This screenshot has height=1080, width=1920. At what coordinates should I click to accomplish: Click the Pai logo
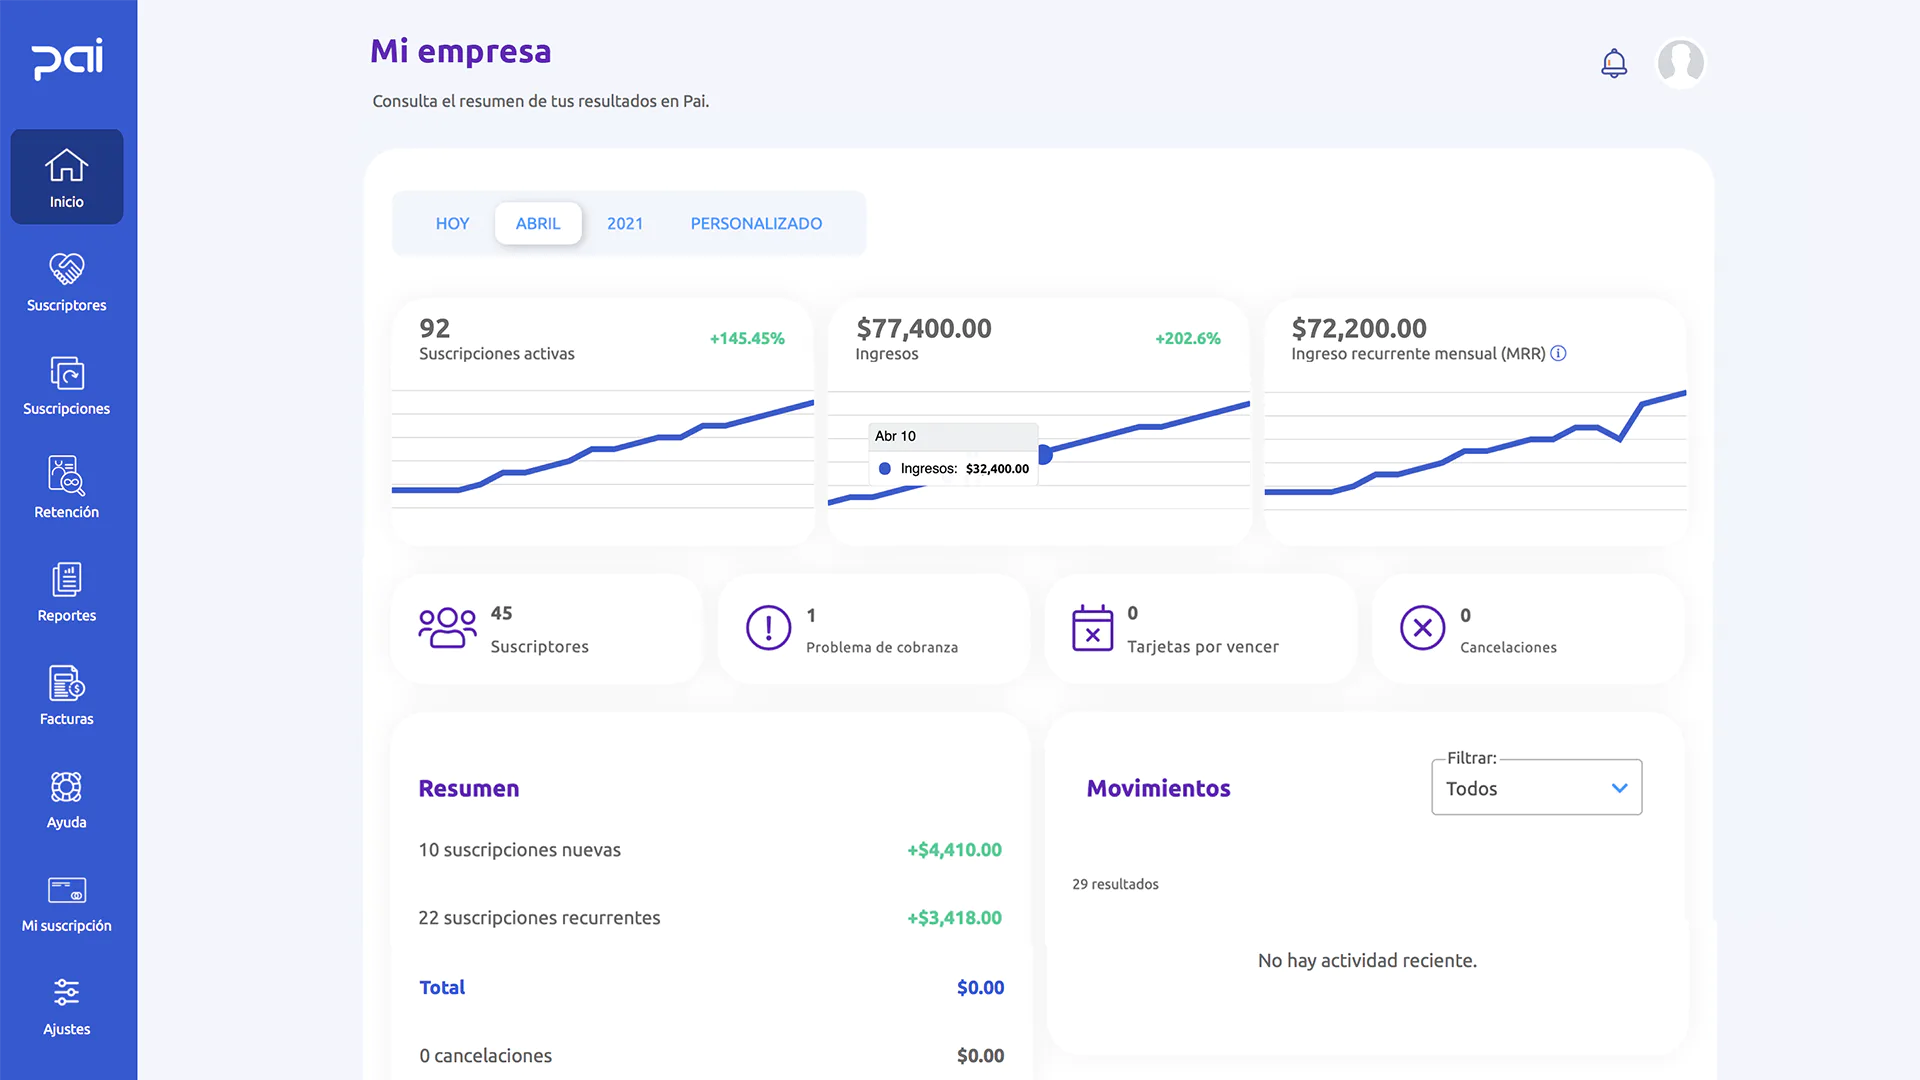coord(68,60)
